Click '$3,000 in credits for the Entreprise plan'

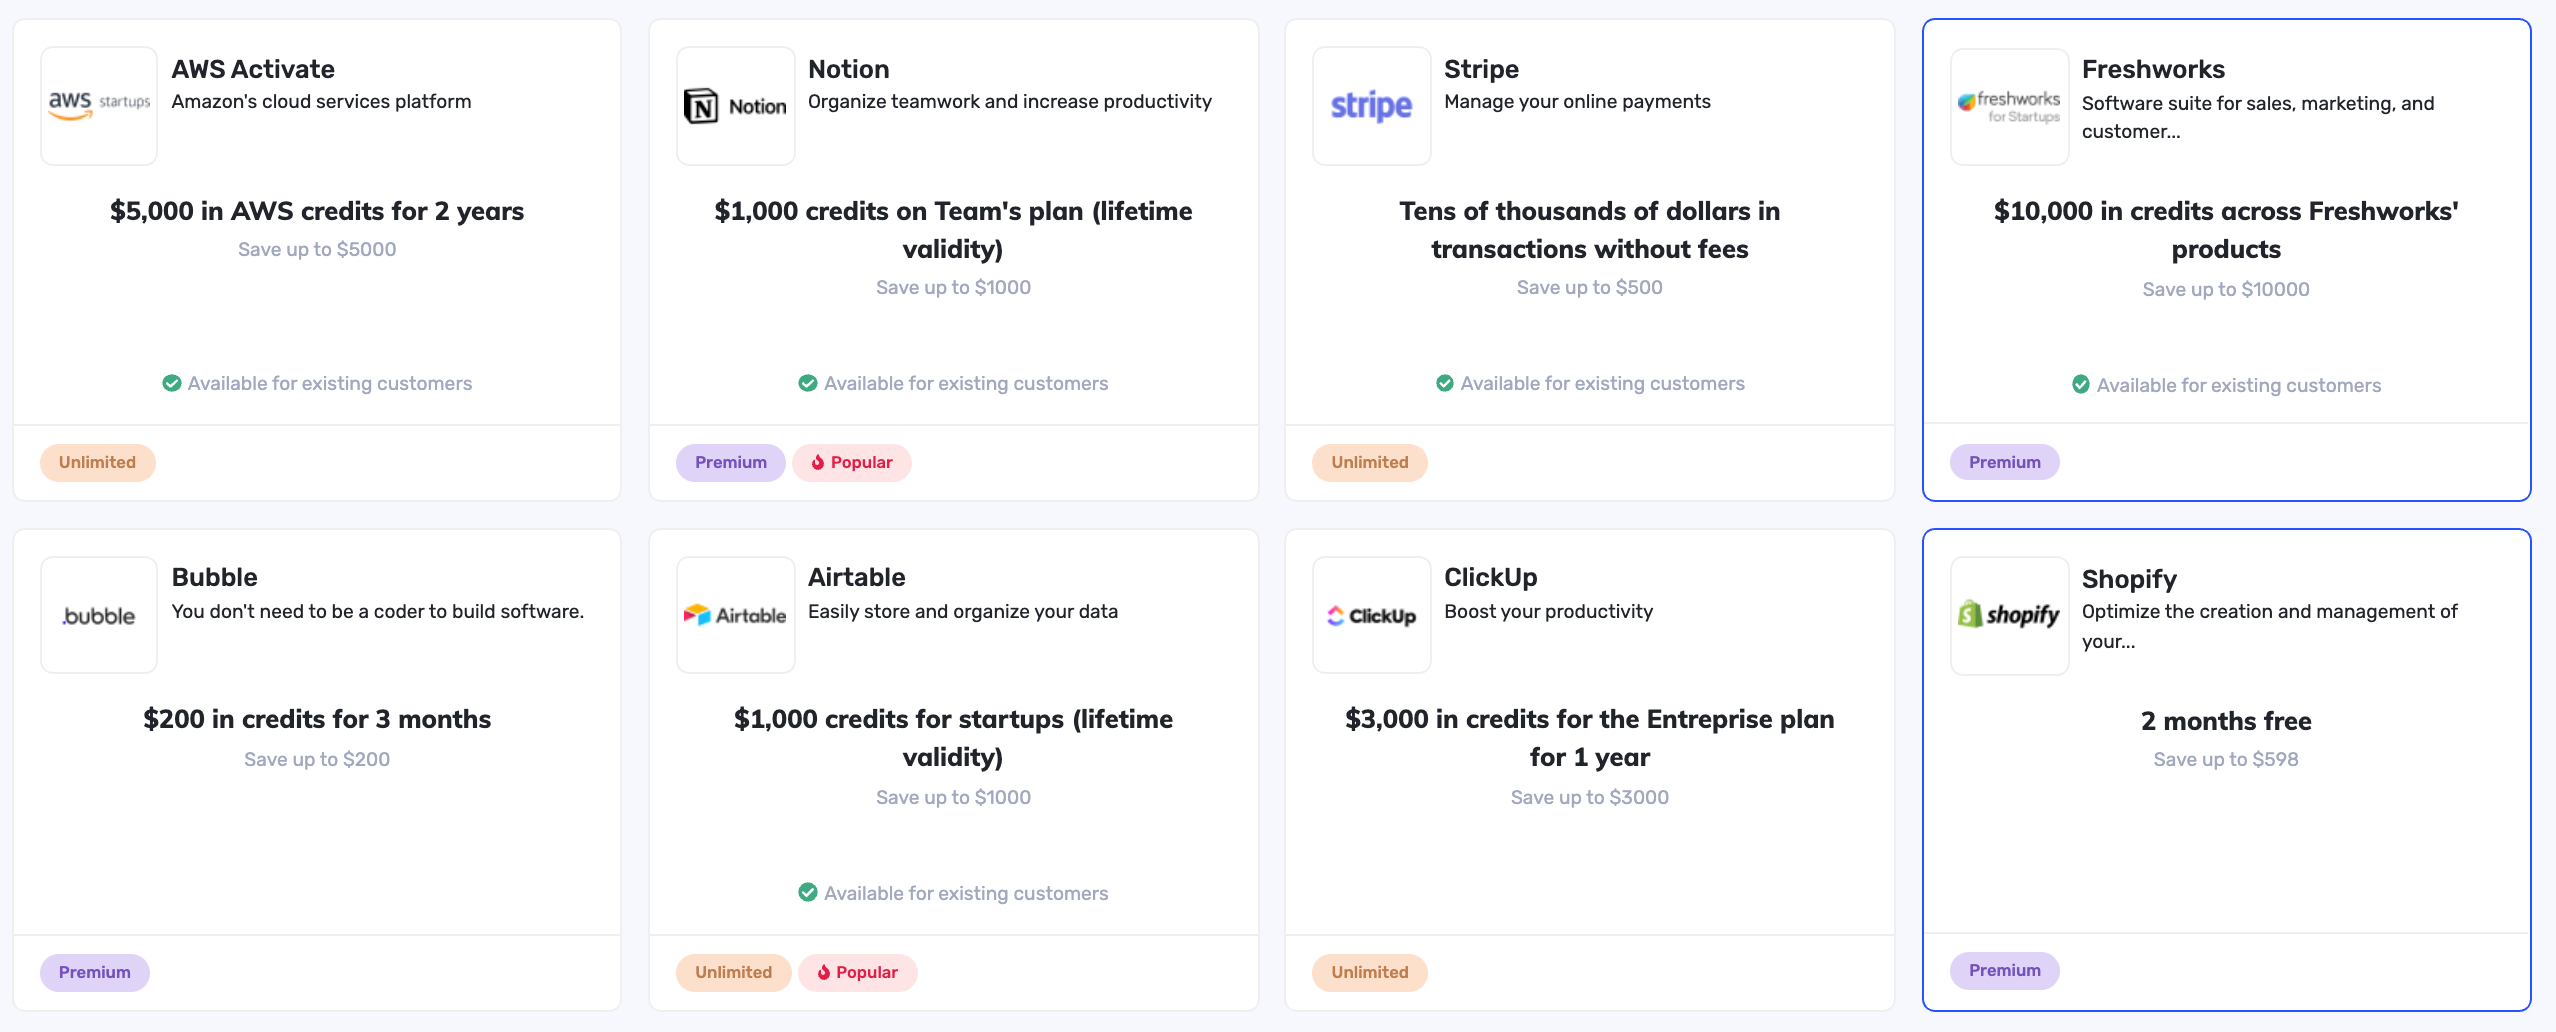(1590, 738)
